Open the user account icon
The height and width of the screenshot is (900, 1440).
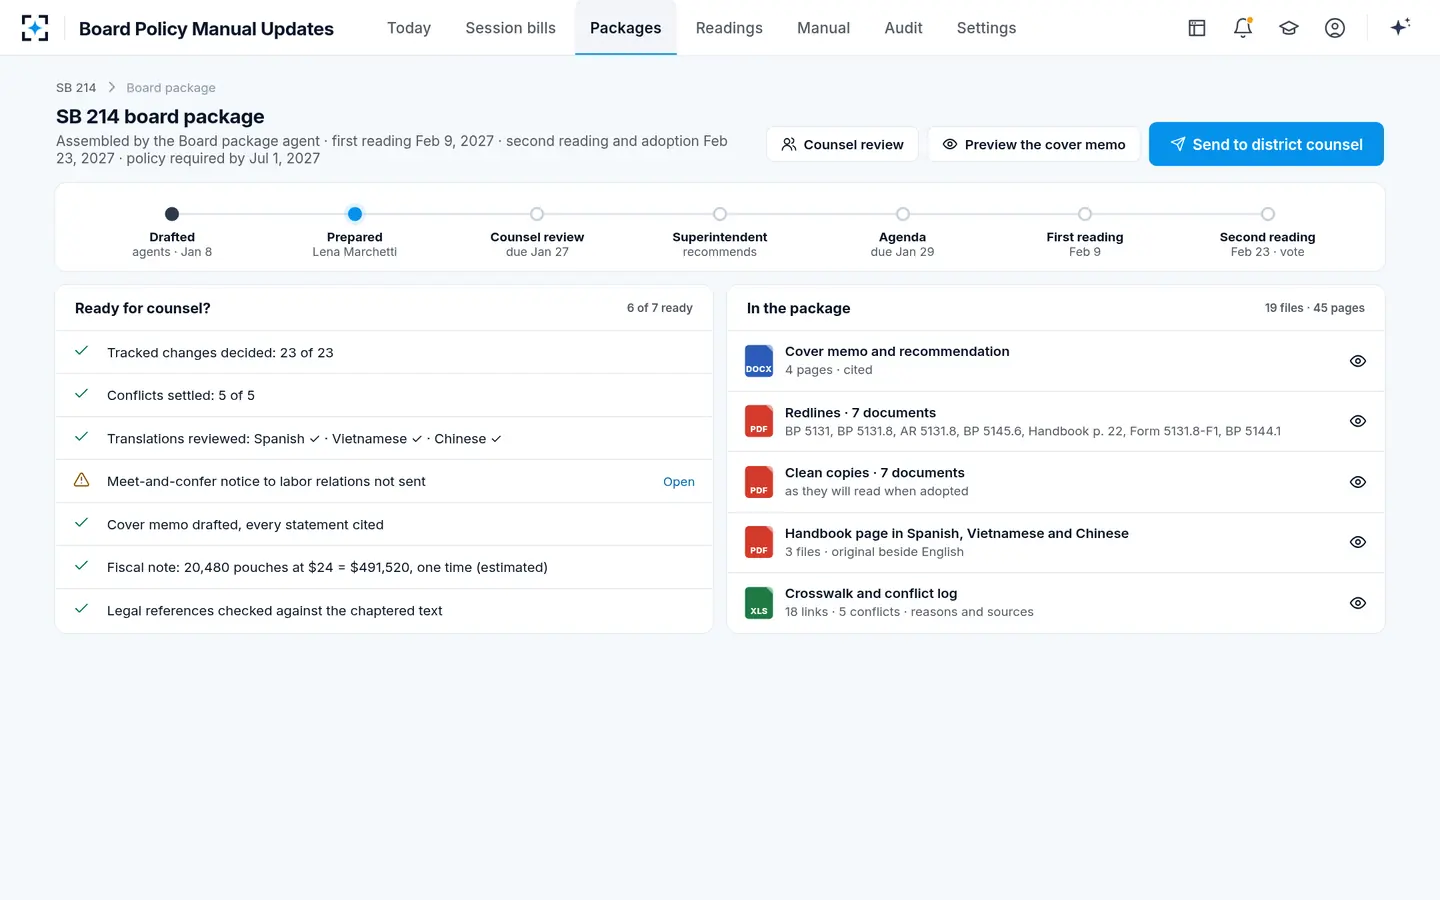point(1335,28)
